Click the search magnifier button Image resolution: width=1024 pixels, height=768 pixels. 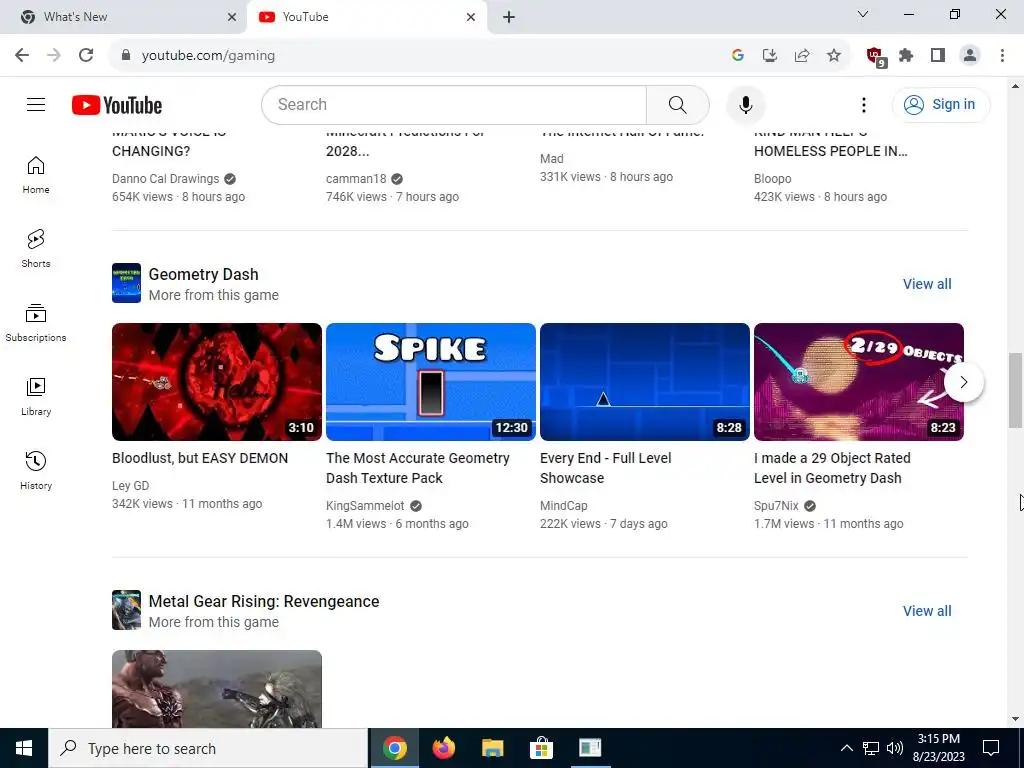pyautogui.click(x=677, y=104)
